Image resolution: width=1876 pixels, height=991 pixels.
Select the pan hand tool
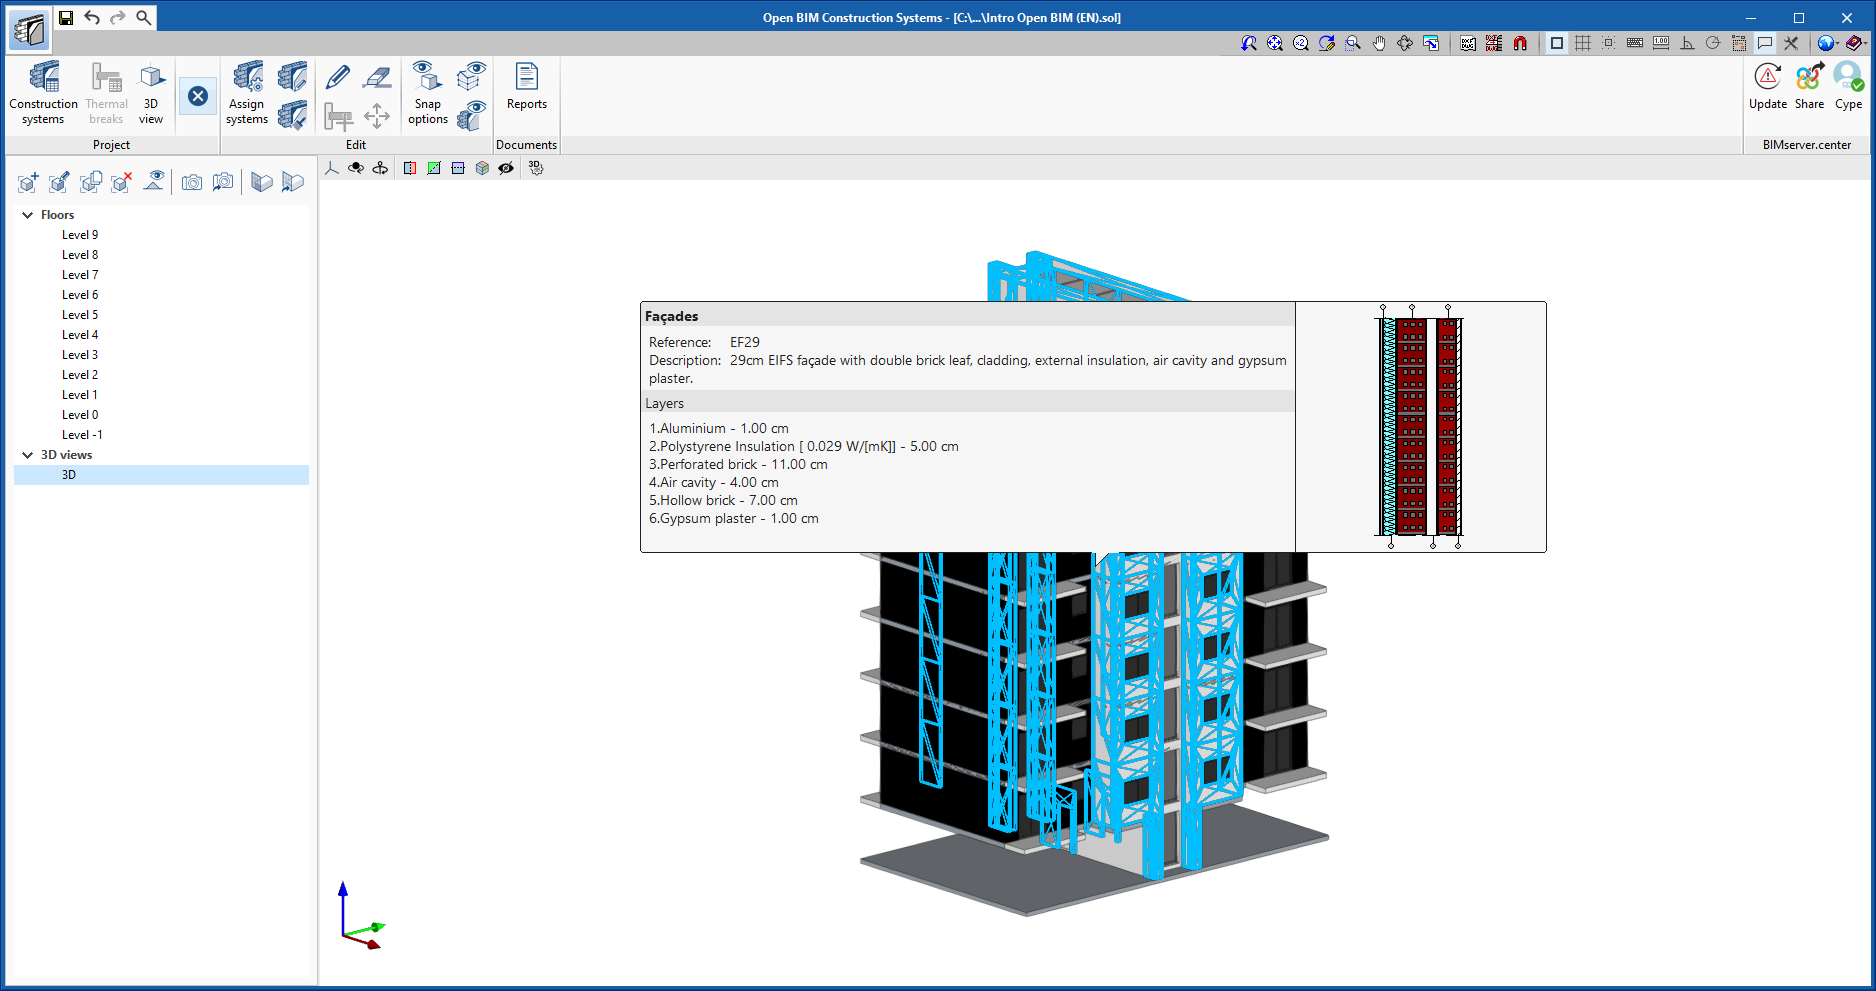(1379, 43)
